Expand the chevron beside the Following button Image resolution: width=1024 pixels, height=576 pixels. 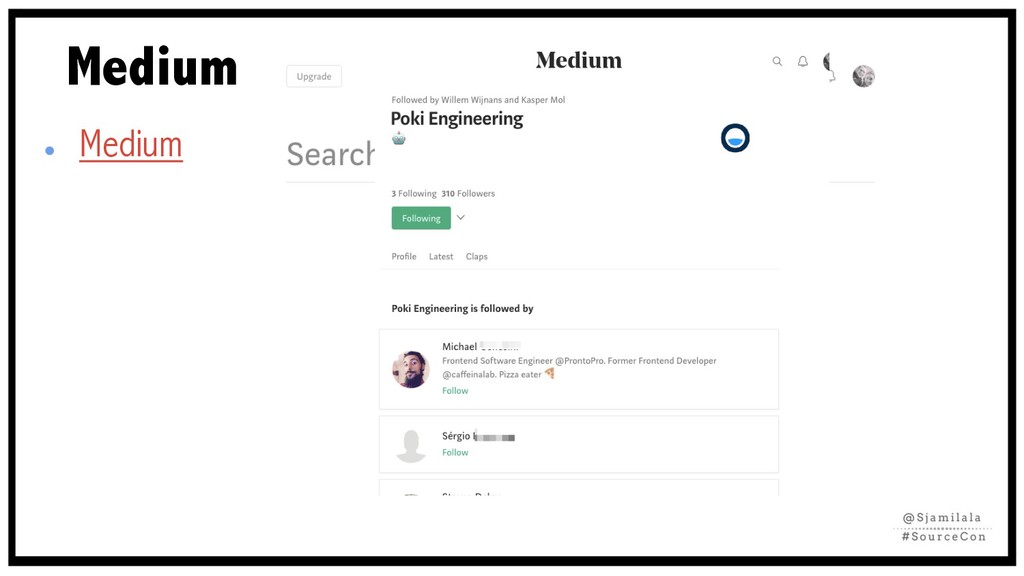pos(461,218)
